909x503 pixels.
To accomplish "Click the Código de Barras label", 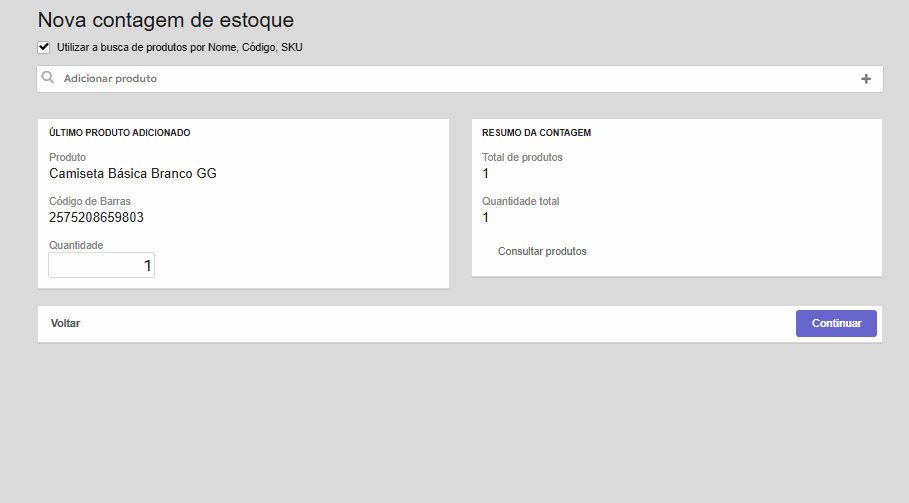I will [x=90, y=201].
